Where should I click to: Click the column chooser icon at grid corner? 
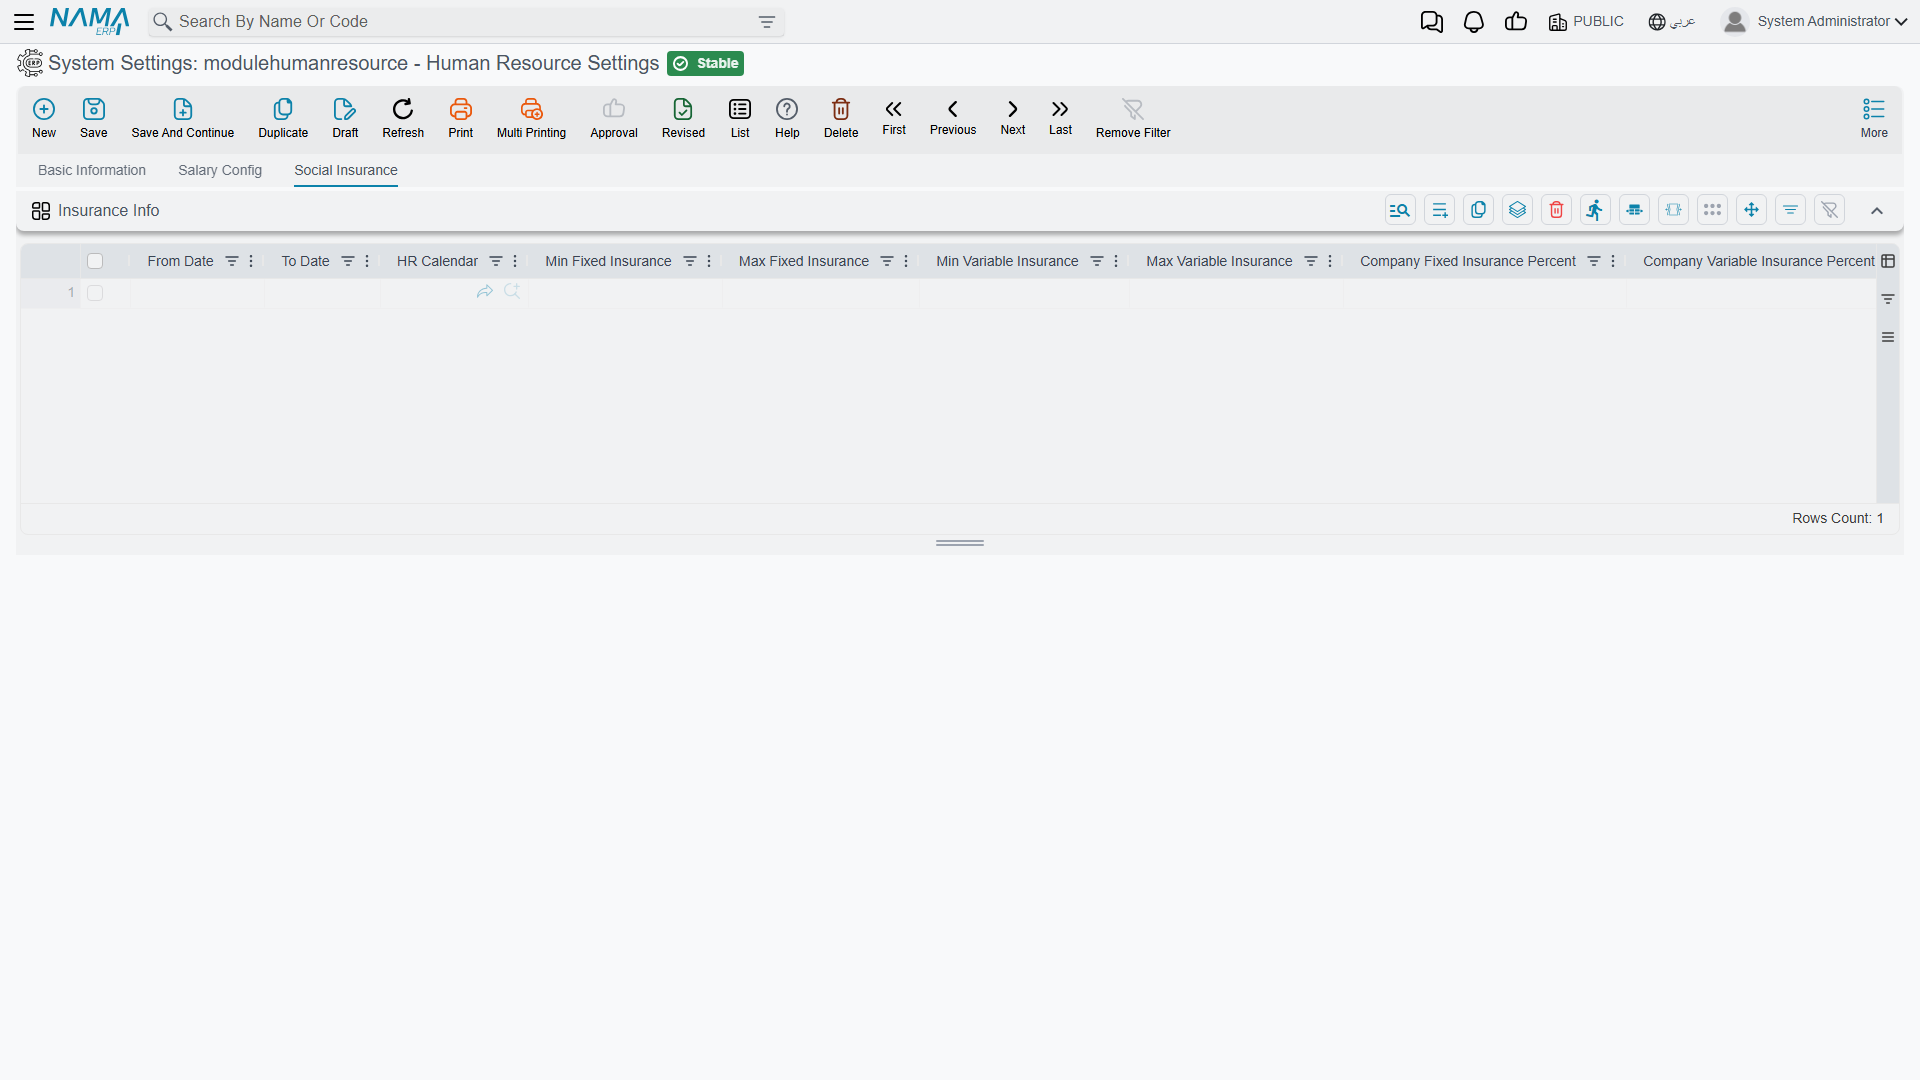pyautogui.click(x=1888, y=261)
